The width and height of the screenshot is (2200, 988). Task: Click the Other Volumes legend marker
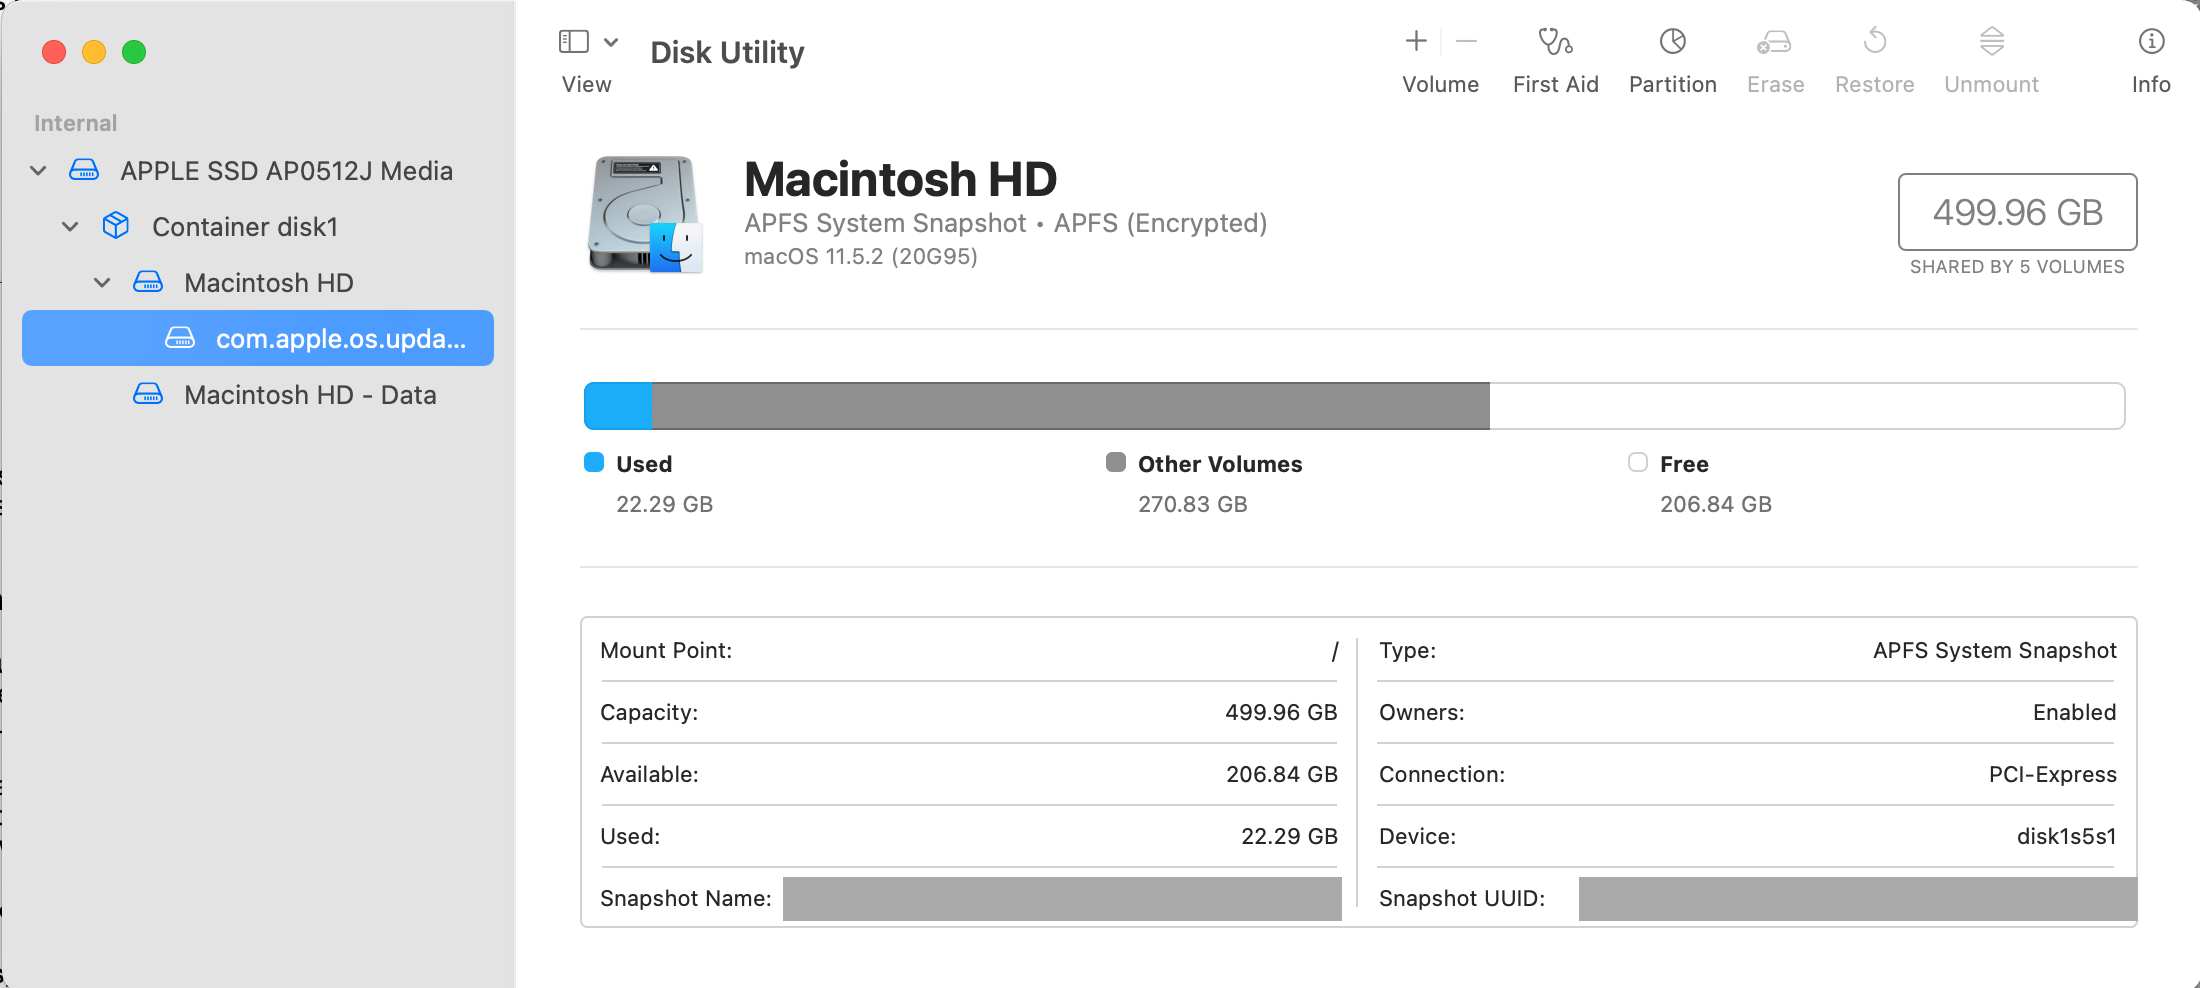point(1117,462)
